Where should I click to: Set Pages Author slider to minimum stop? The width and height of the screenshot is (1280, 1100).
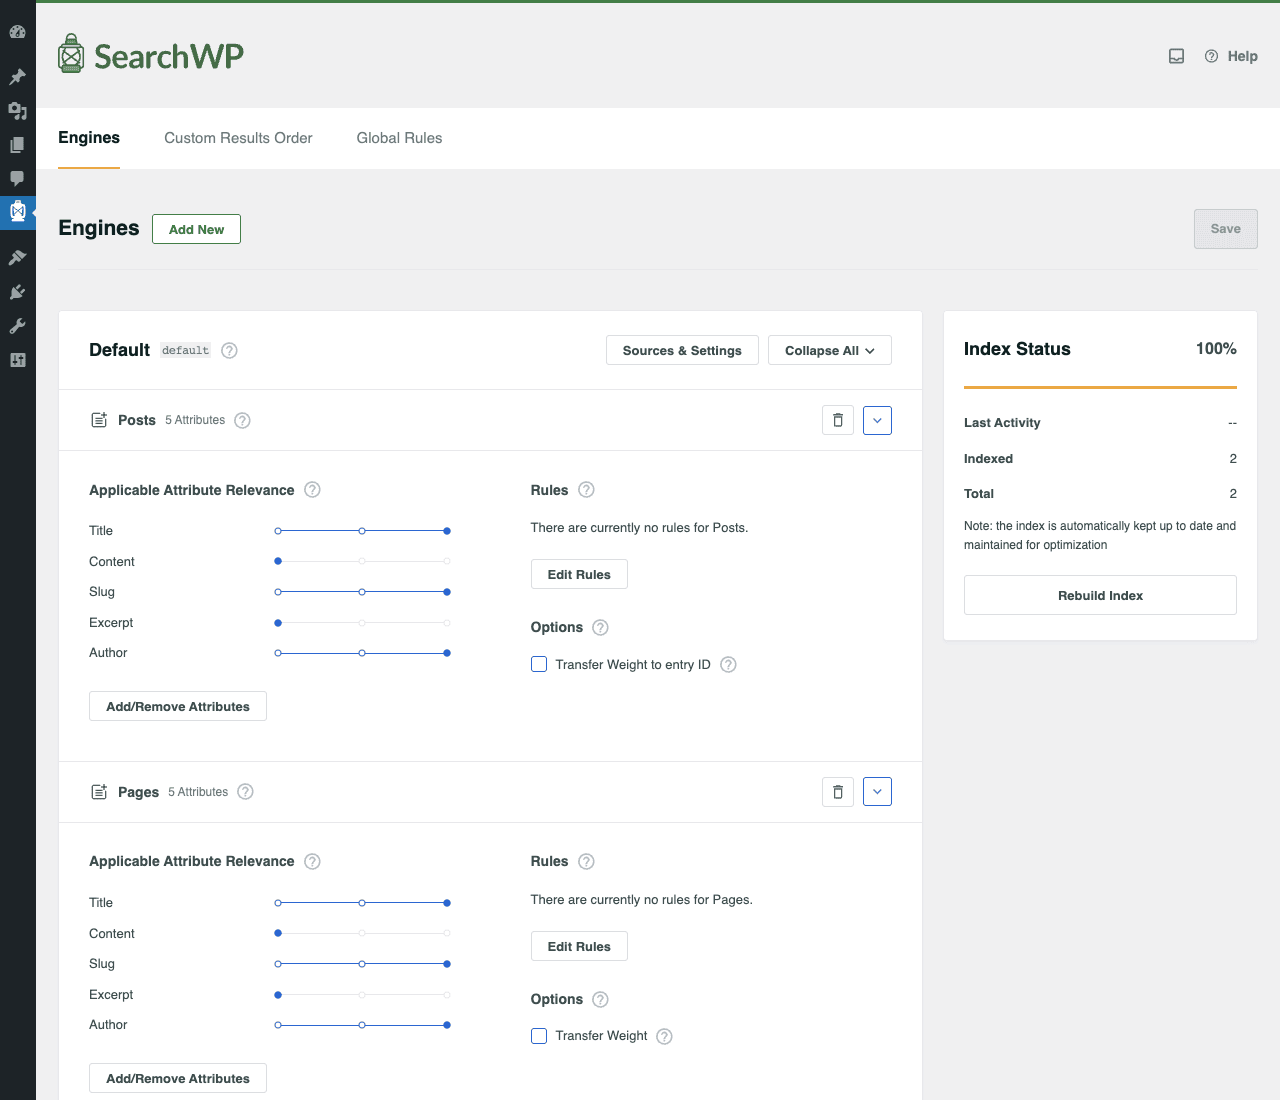pos(278,1025)
